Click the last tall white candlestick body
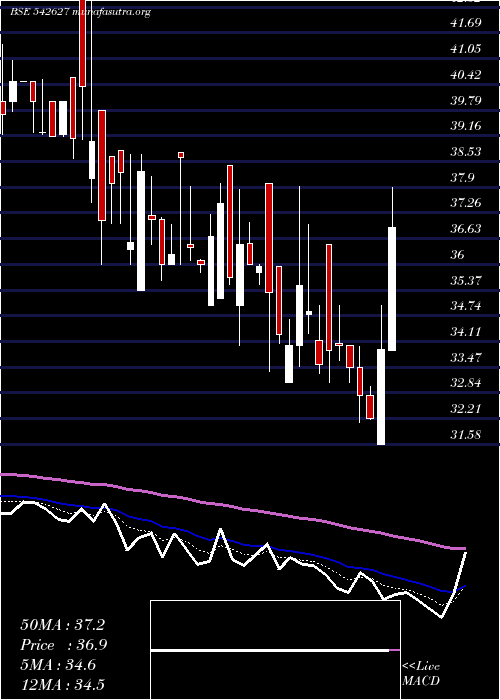500x700 pixels. [392, 289]
